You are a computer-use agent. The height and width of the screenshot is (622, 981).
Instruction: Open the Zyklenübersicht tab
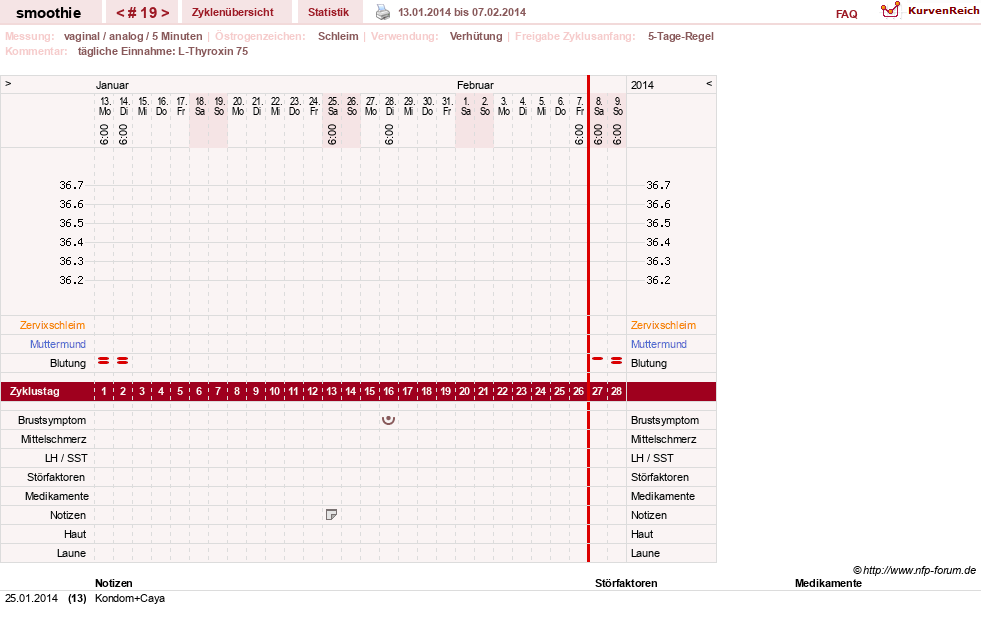click(x=233, y=12)
